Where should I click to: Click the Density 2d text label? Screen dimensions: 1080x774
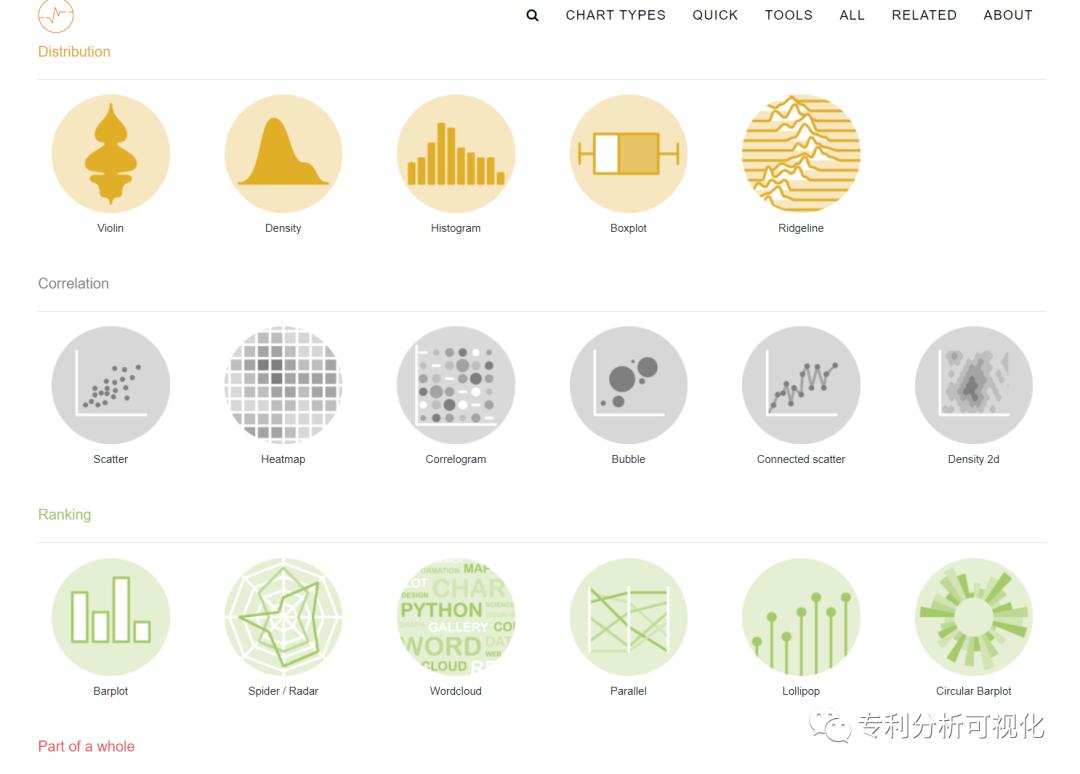pos(973,459)
